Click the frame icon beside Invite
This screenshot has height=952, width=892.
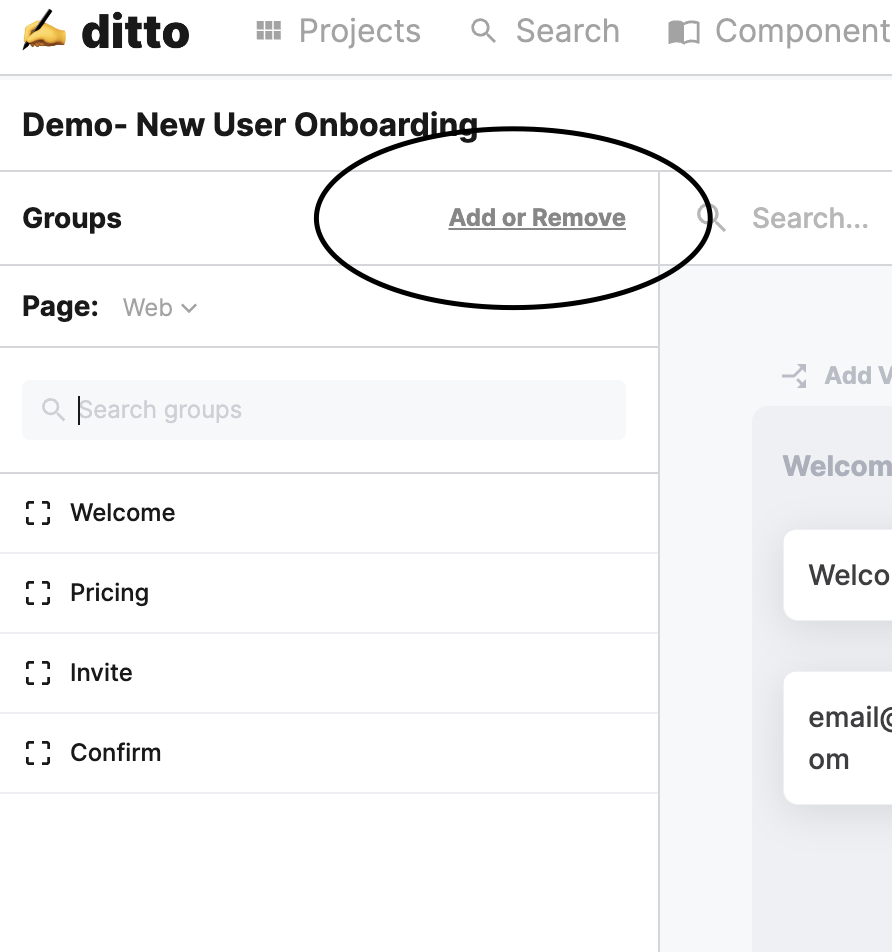38,673
